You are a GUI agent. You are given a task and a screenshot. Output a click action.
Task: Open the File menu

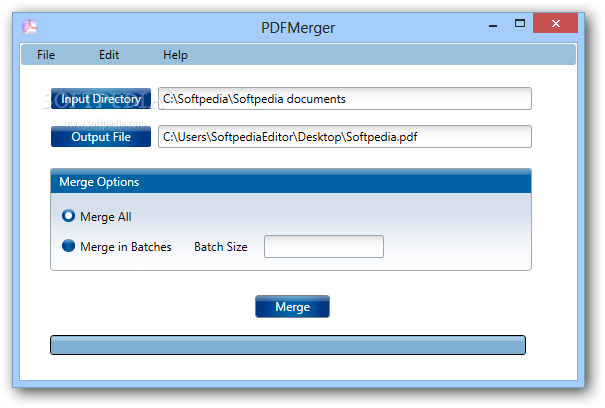[46, 55]
